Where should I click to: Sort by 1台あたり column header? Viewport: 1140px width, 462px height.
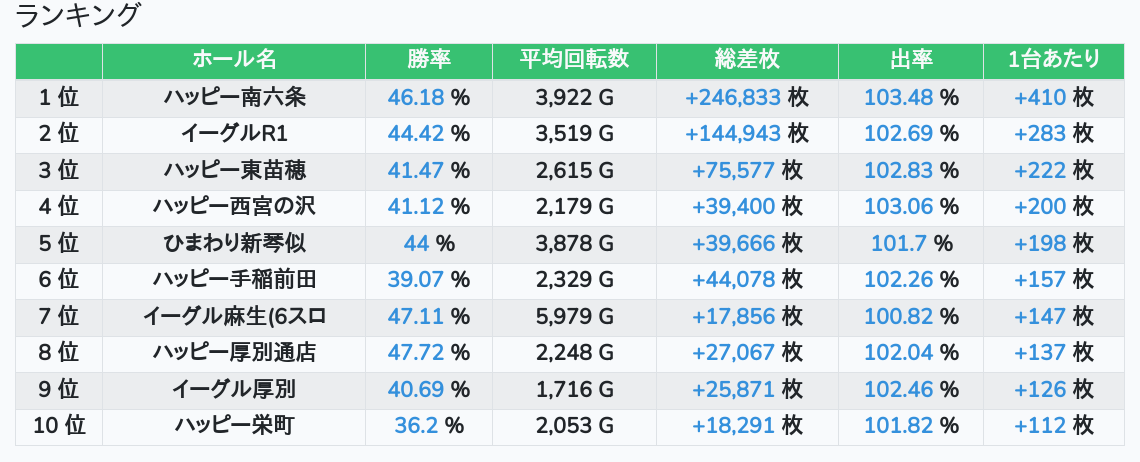(x=1054, y=60)
